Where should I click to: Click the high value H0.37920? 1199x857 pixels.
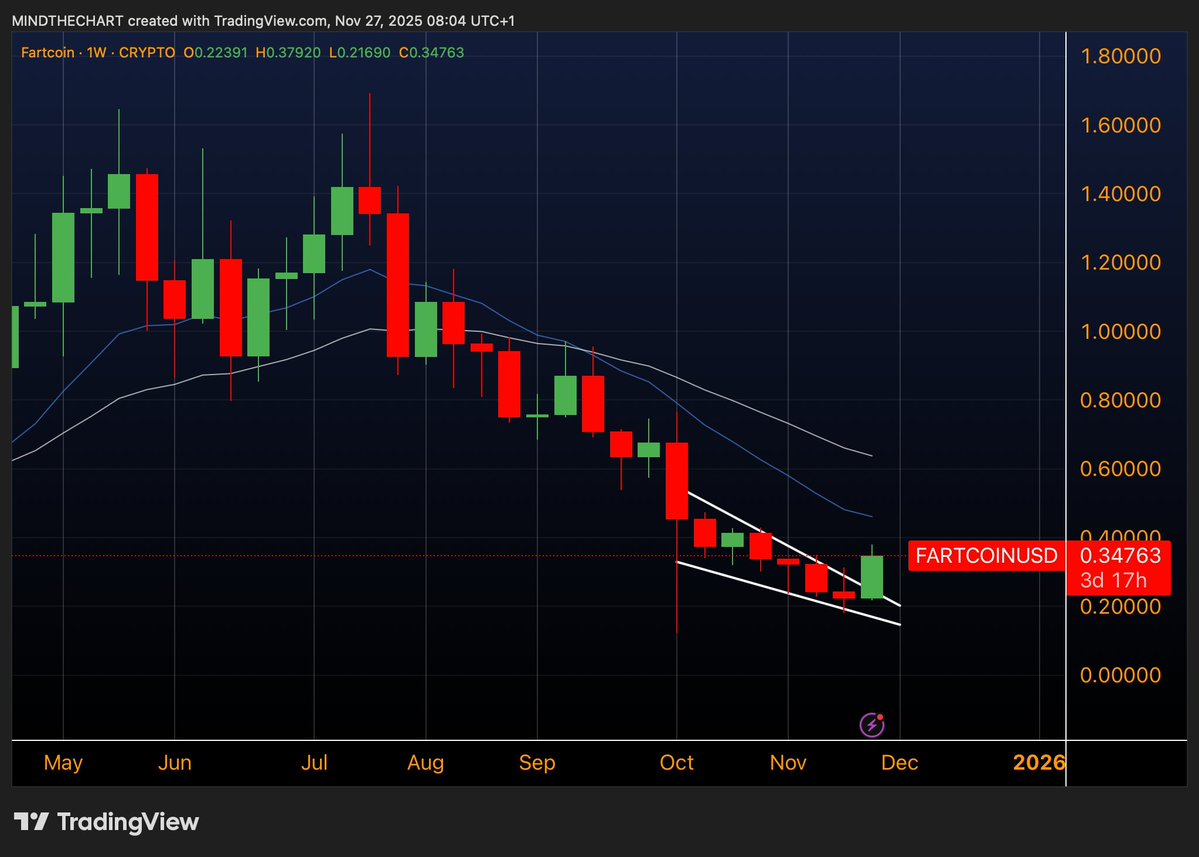(x=288, y=53)
